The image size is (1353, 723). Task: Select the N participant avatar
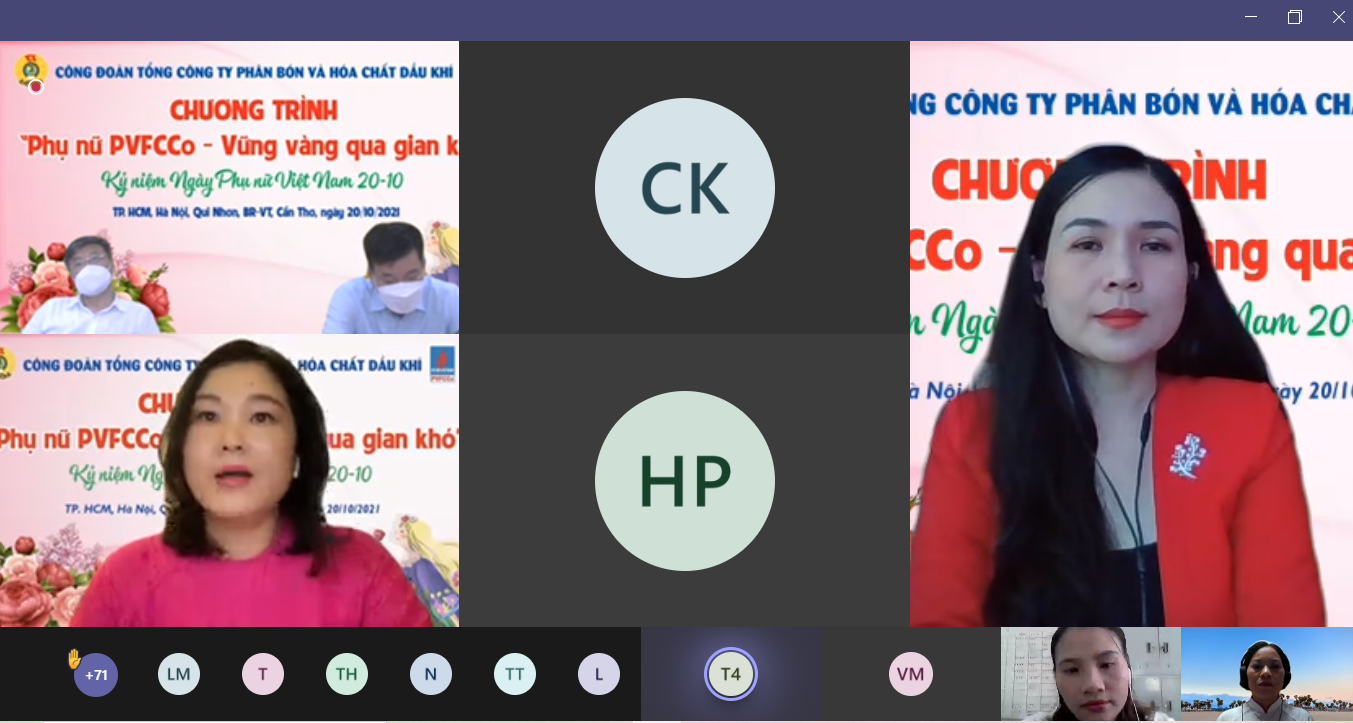coord(431,674)
